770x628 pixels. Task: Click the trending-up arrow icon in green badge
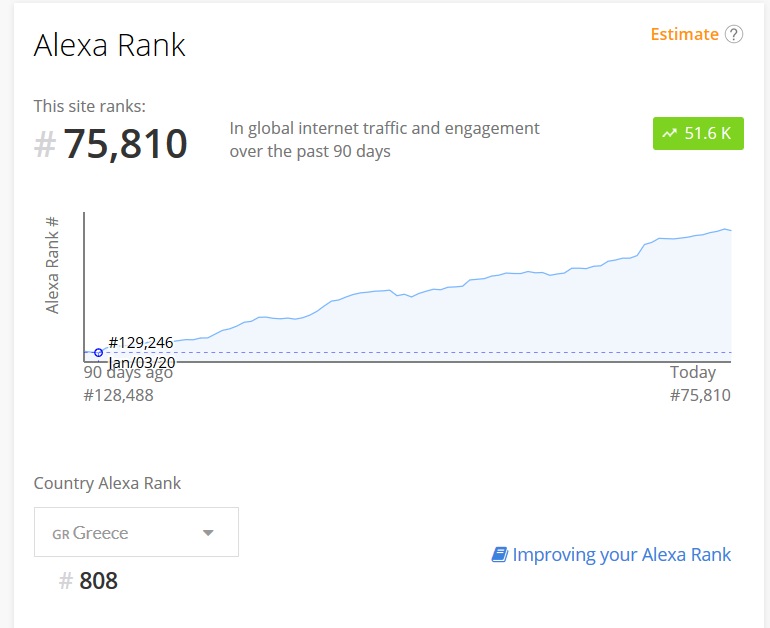(669, 133)
